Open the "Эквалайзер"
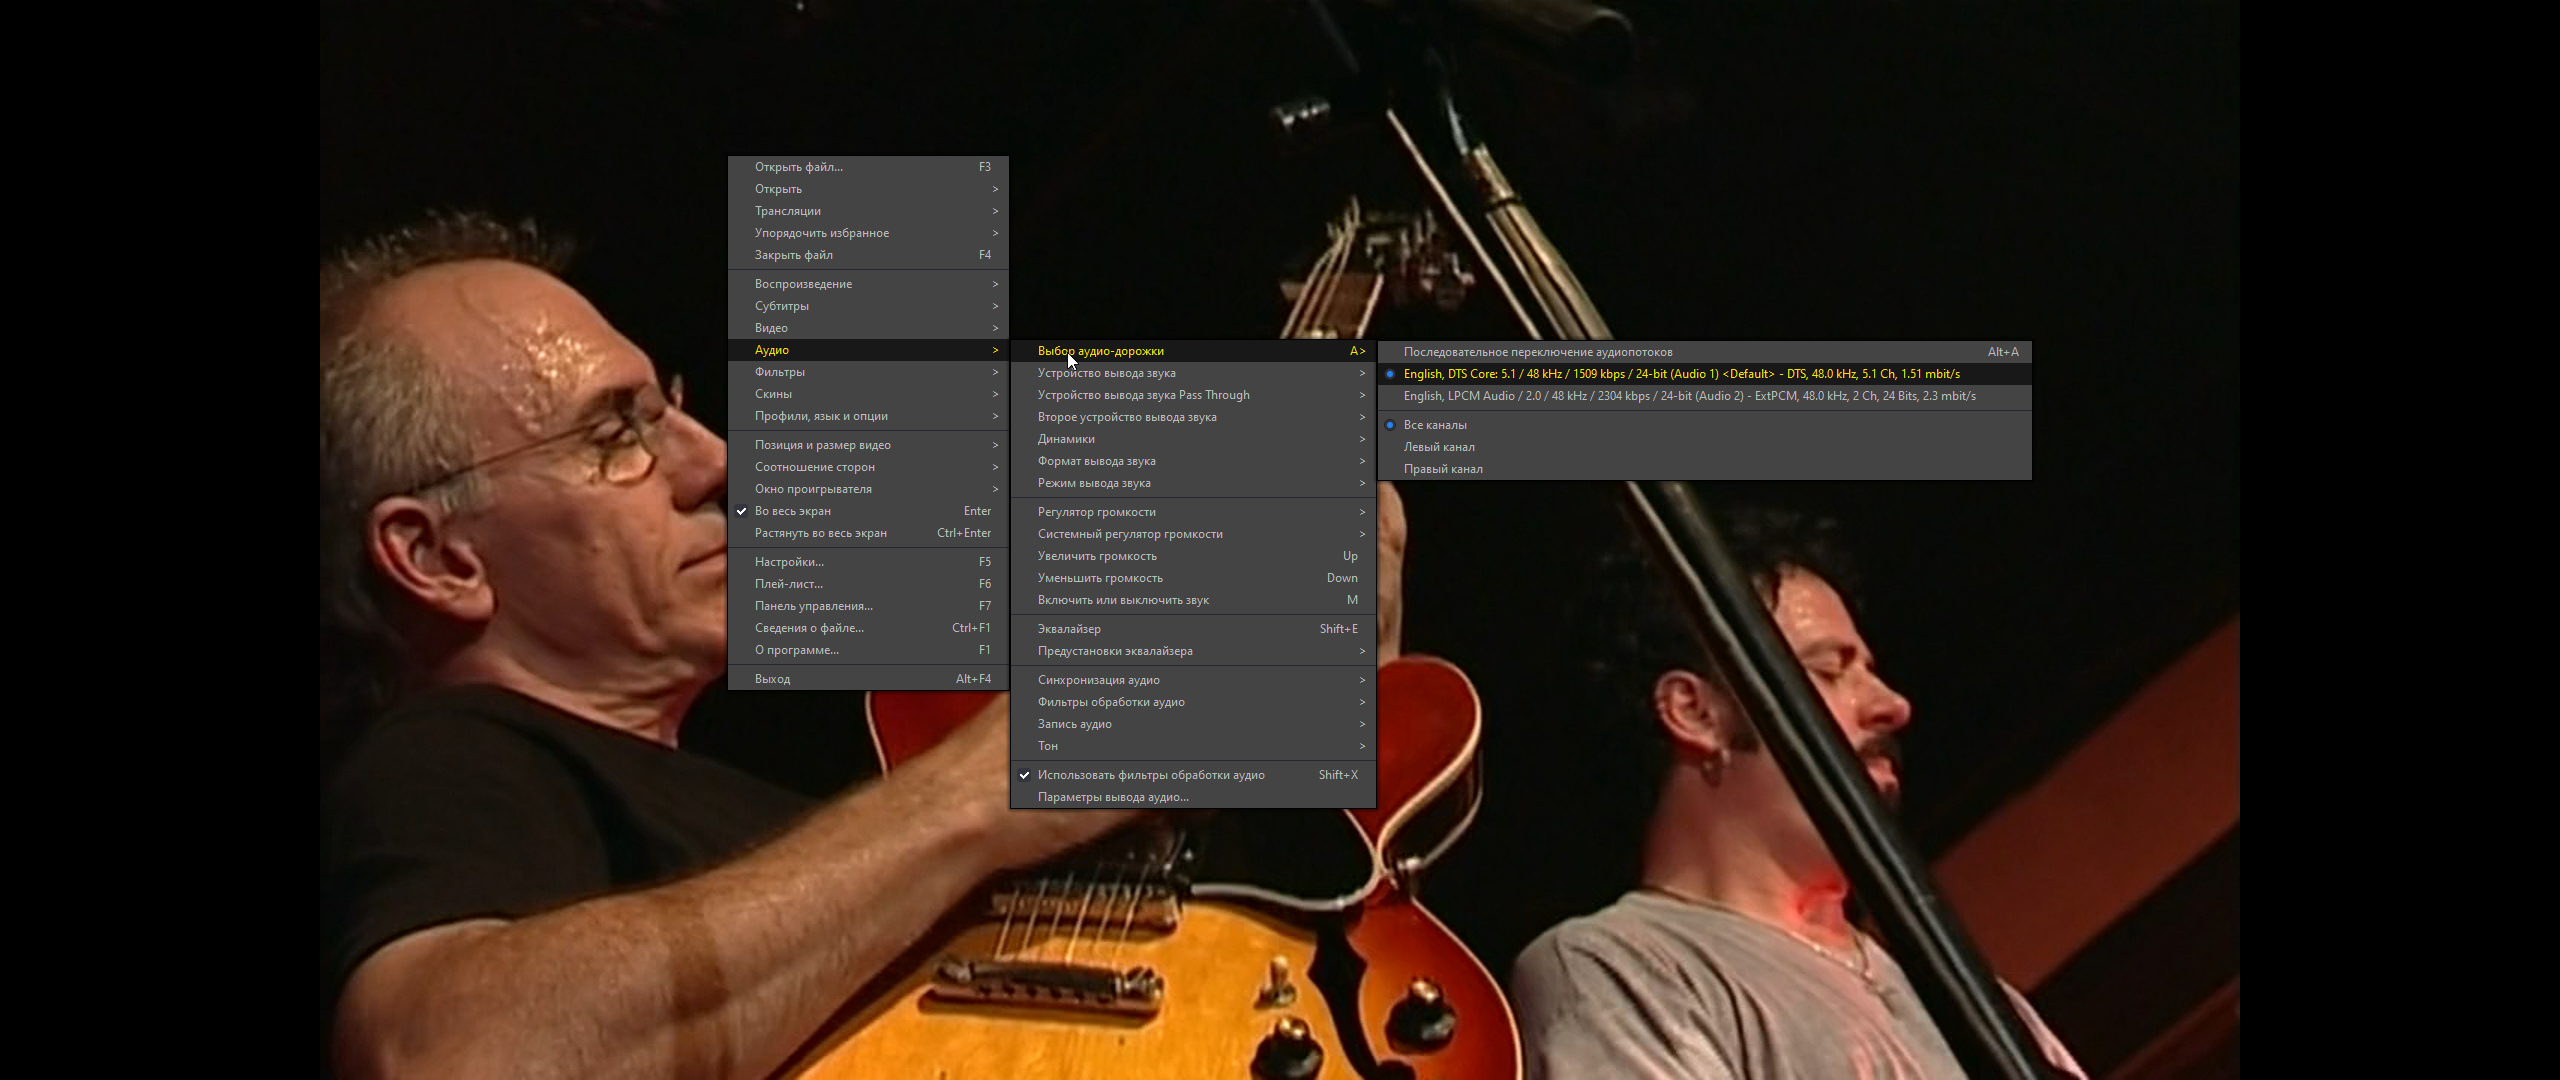This screenshot has width=2560, height=1080. [x=1068, y=628]
